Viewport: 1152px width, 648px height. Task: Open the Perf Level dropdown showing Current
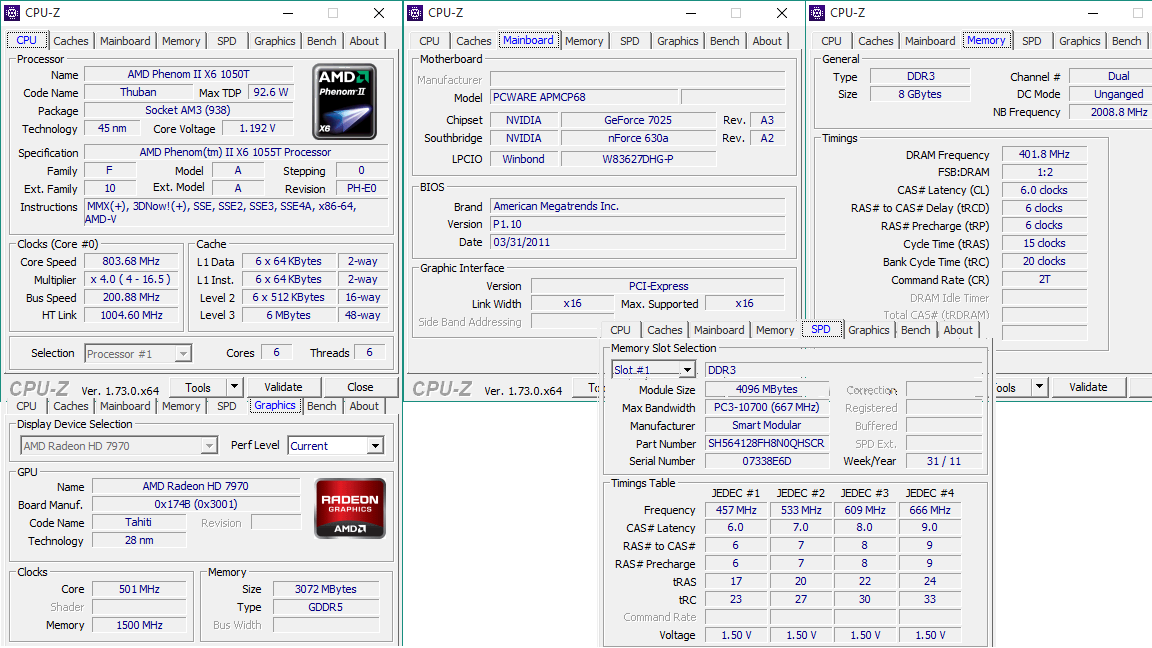click(336, 445)
